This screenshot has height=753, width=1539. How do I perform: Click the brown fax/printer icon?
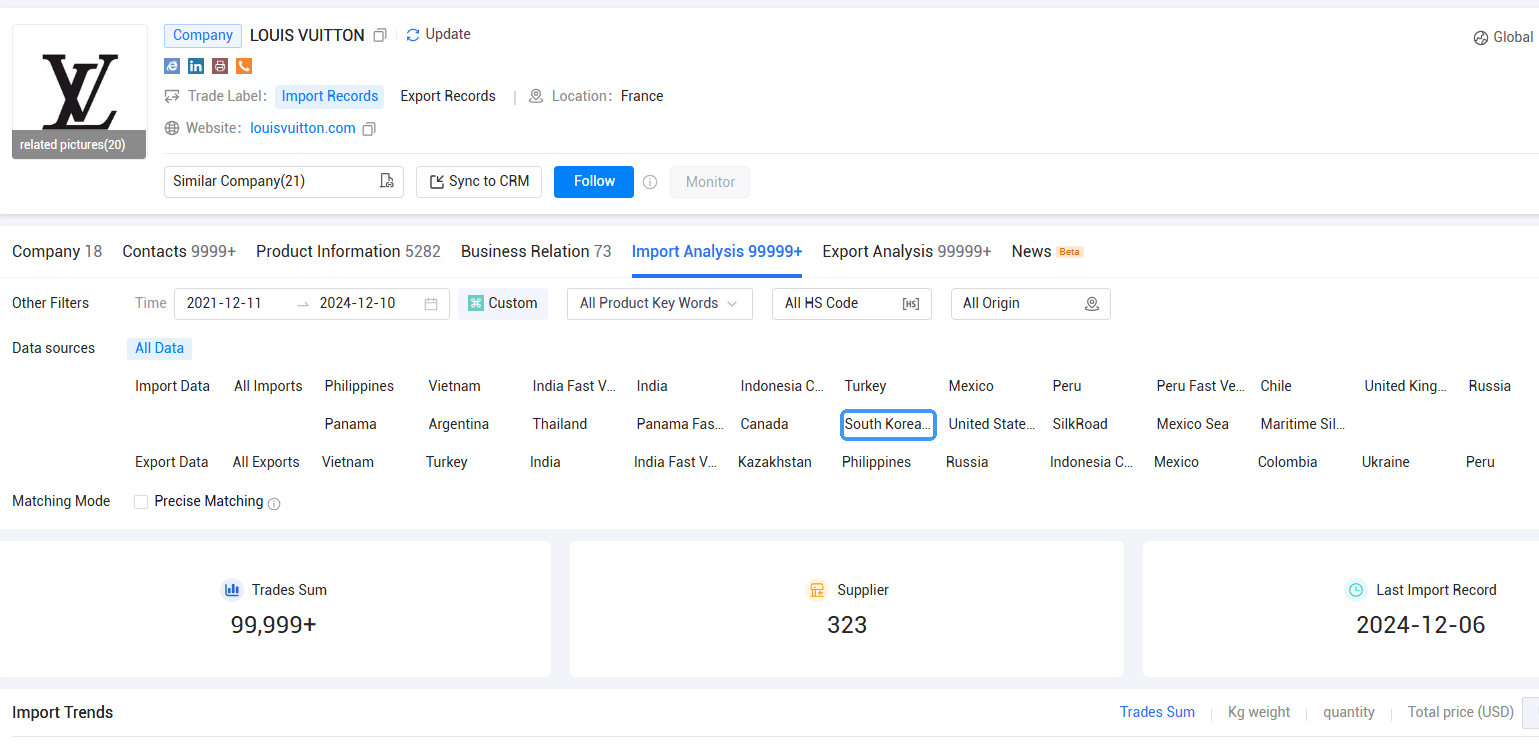(x=220, y=66)
